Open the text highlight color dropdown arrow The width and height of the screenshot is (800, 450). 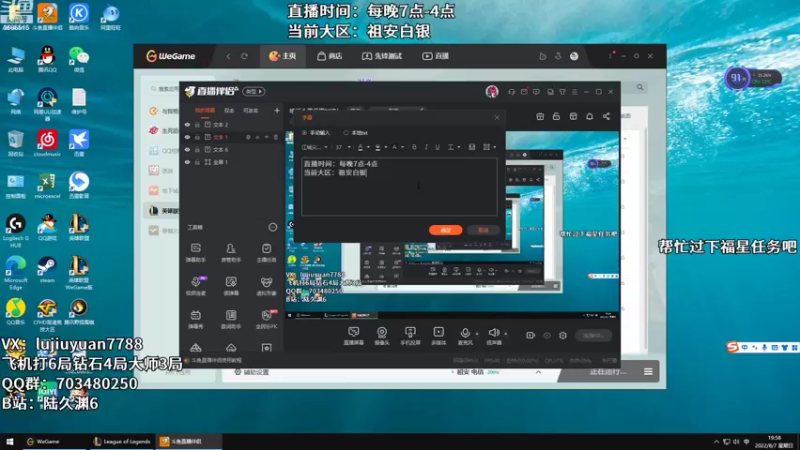[x=385, y=147]
